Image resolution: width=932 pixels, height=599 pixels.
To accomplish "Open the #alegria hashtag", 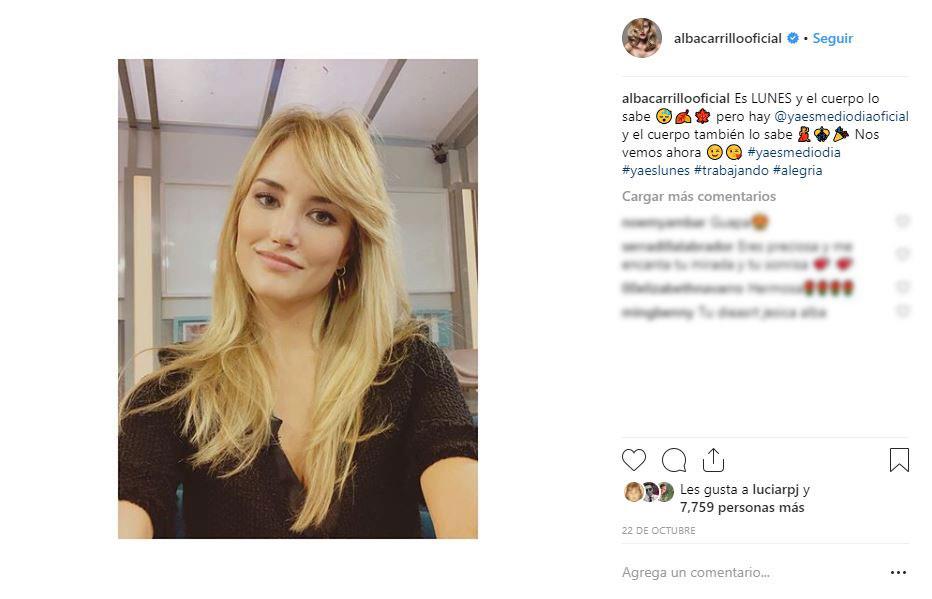I will 798,171.
